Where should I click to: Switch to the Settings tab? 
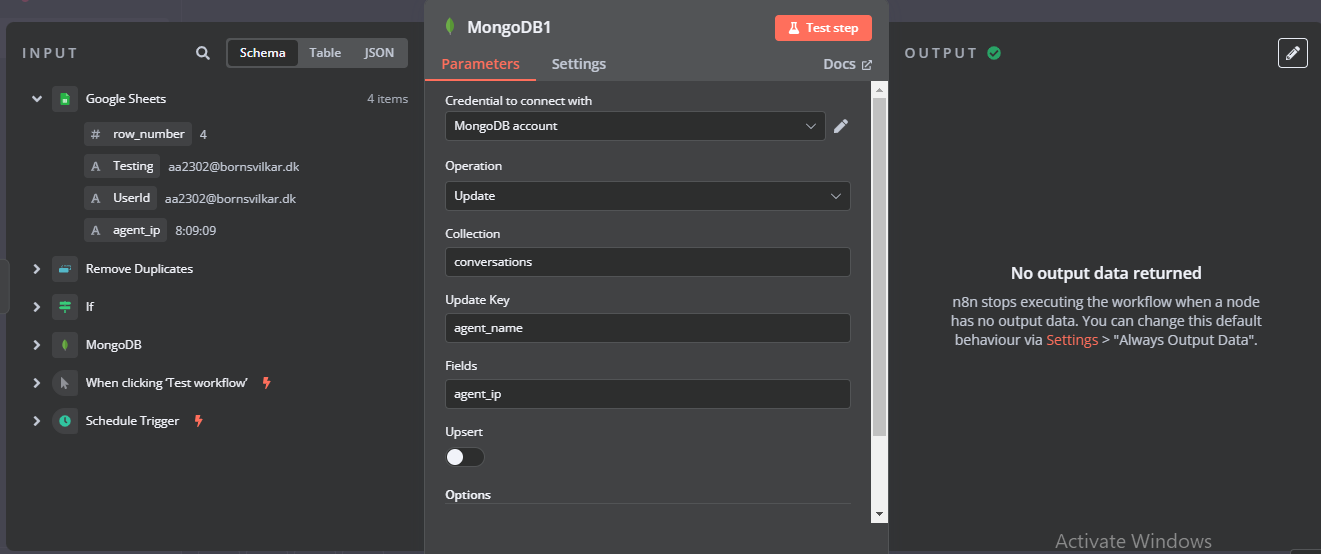(x=579, y=64)
